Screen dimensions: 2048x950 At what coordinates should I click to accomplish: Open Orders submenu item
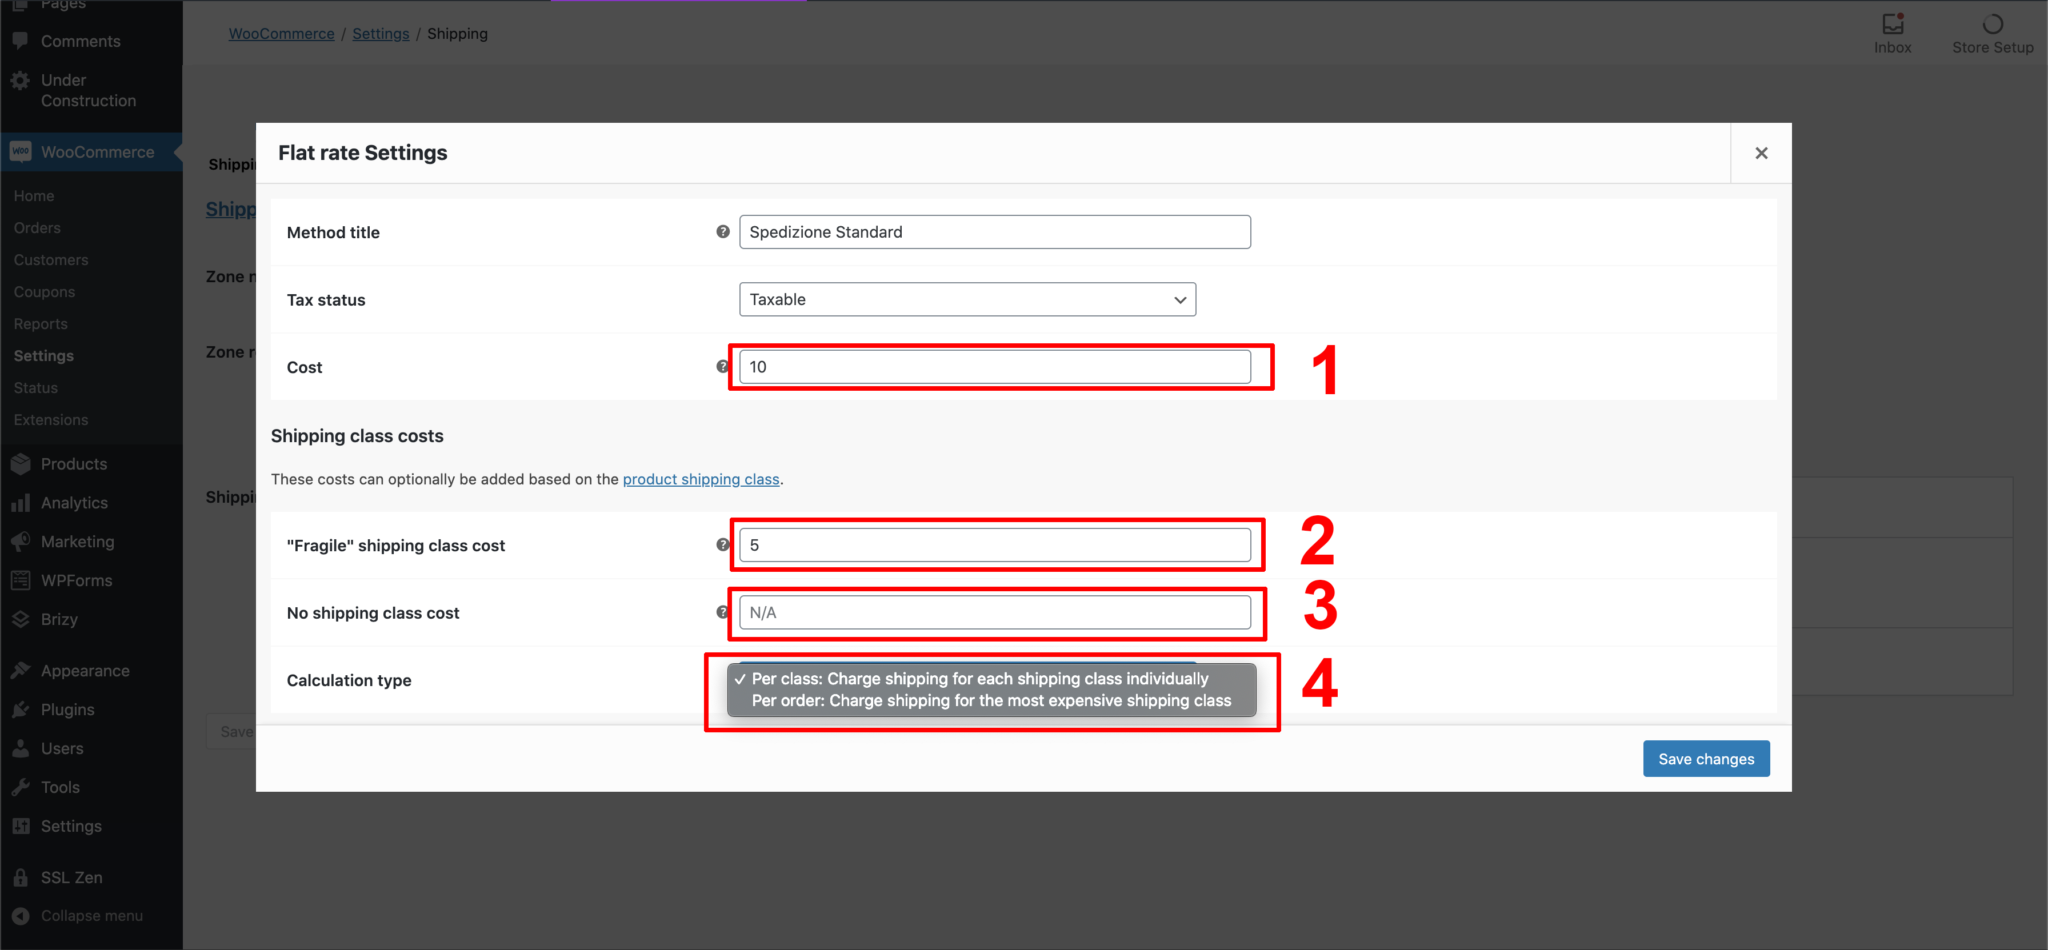(37, 228)
